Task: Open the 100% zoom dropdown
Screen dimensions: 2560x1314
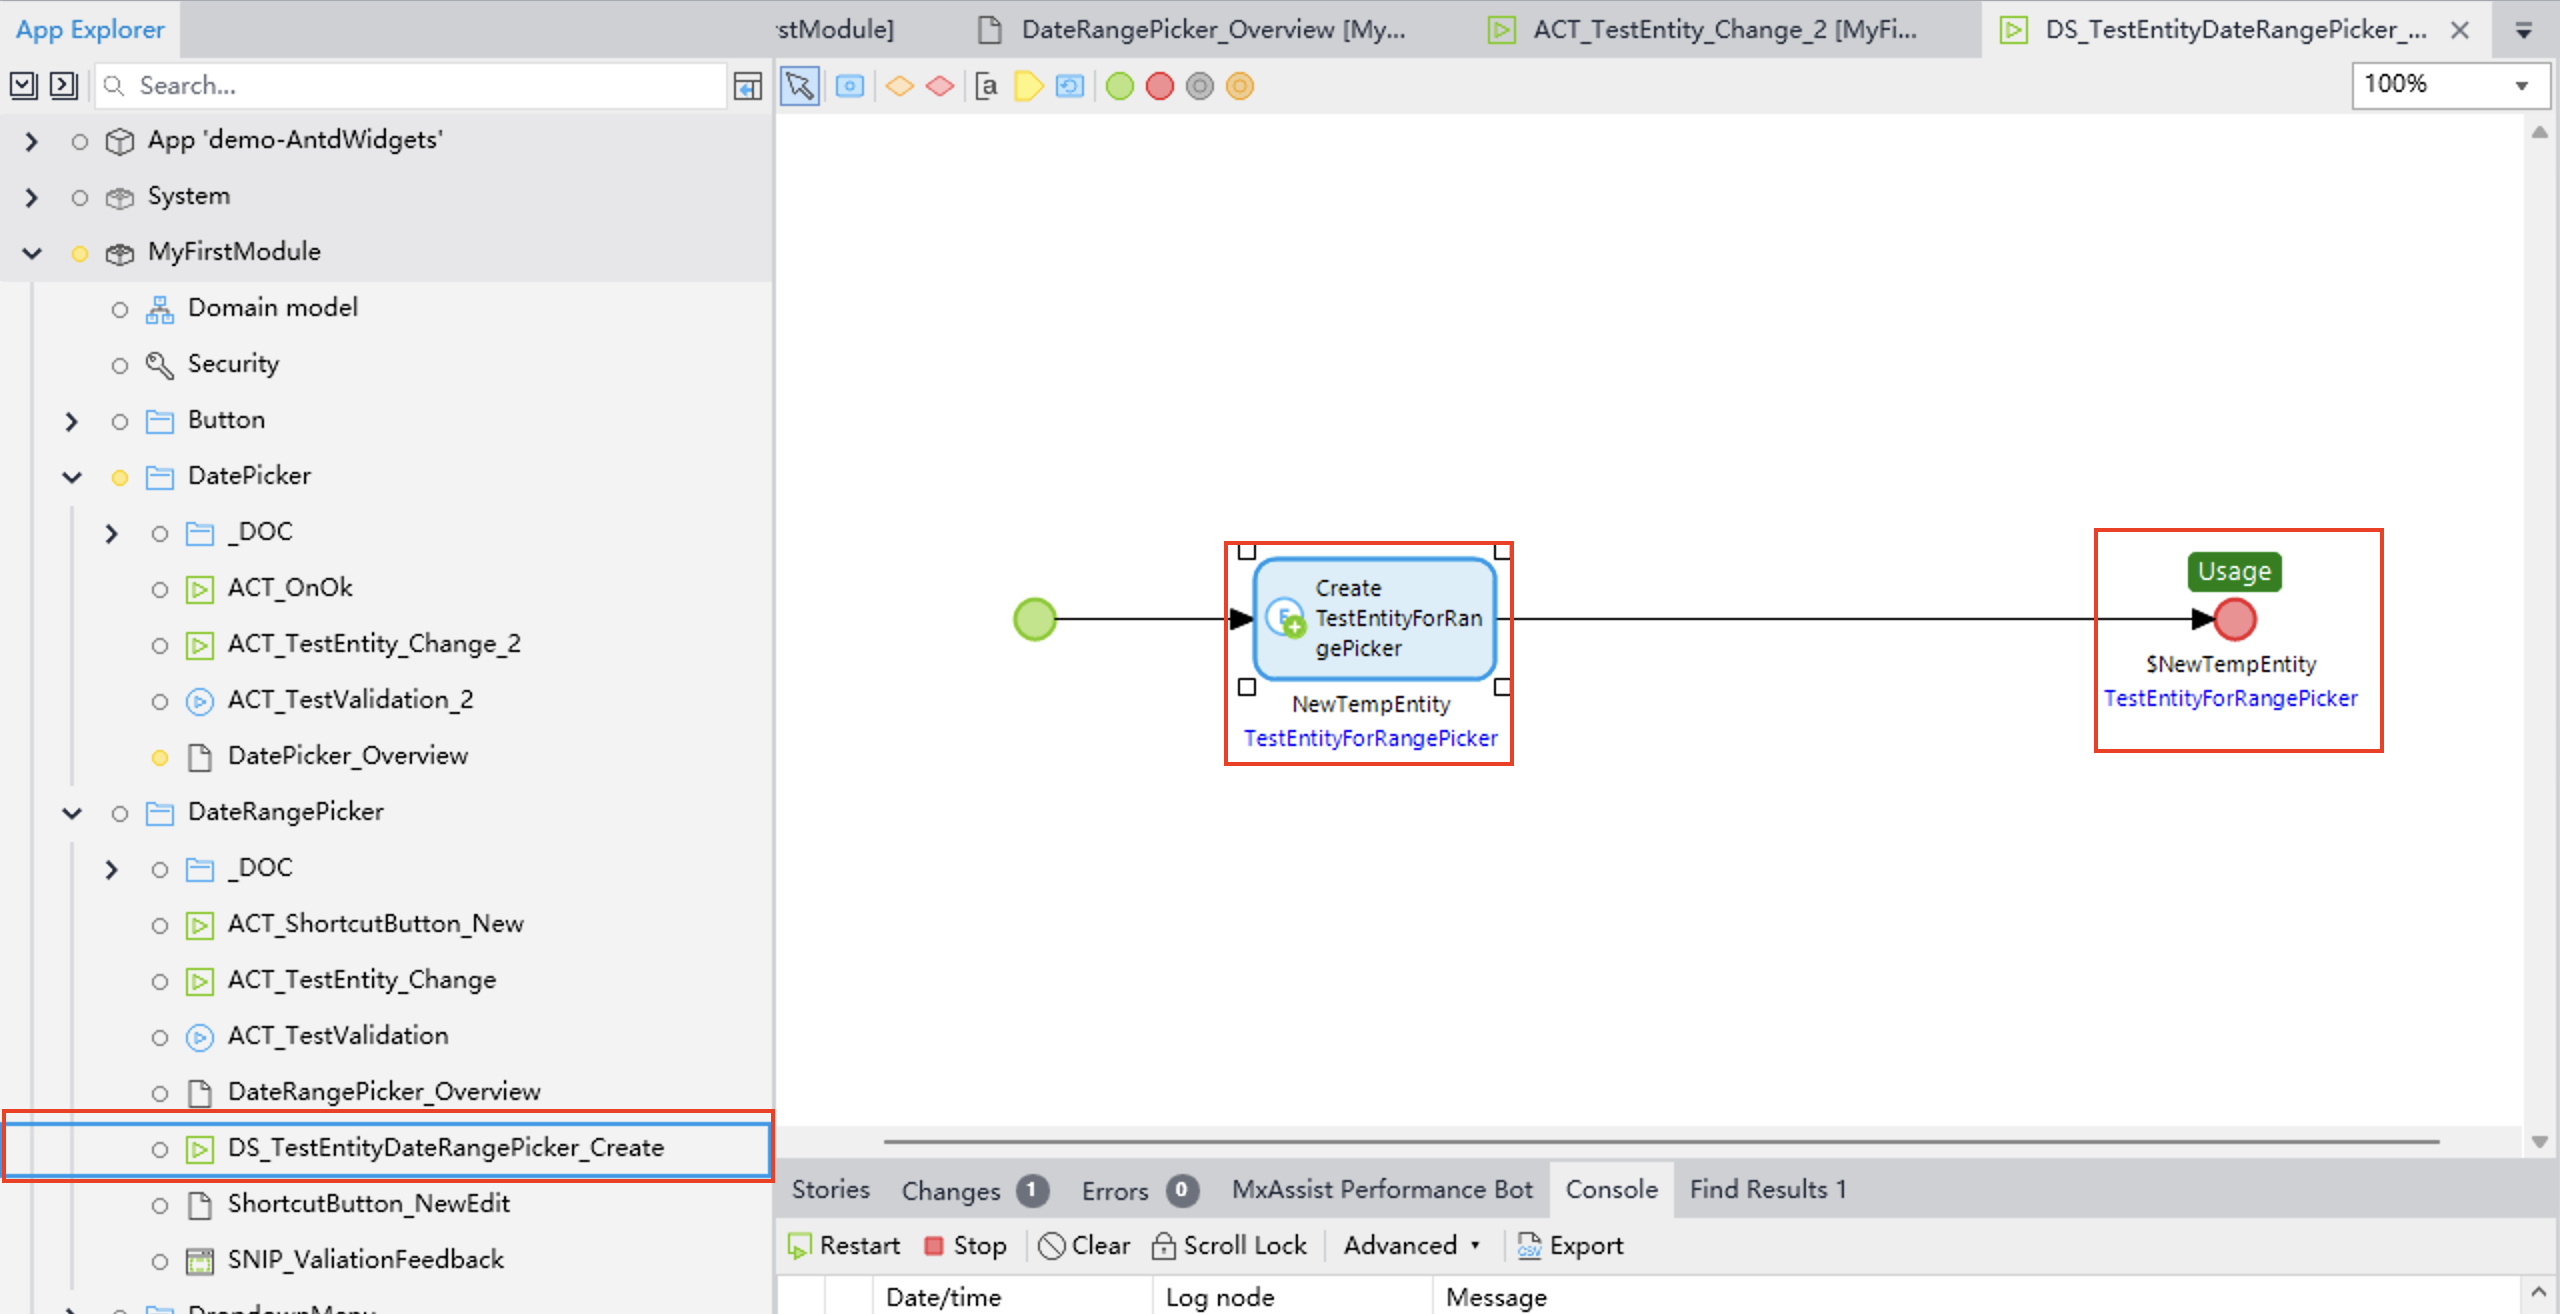Action: point(2521,85)
